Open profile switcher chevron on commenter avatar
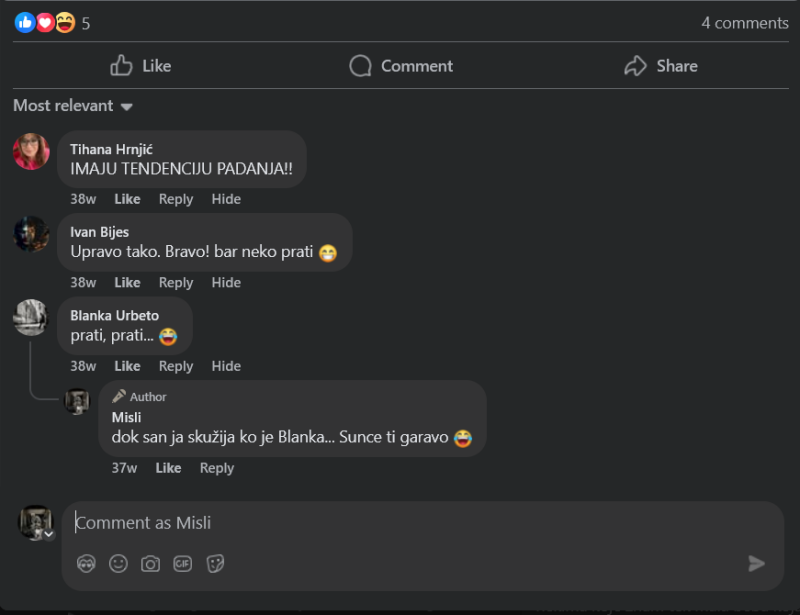The height and width of the screenshot is (615, 800). [x=49, y=534]
